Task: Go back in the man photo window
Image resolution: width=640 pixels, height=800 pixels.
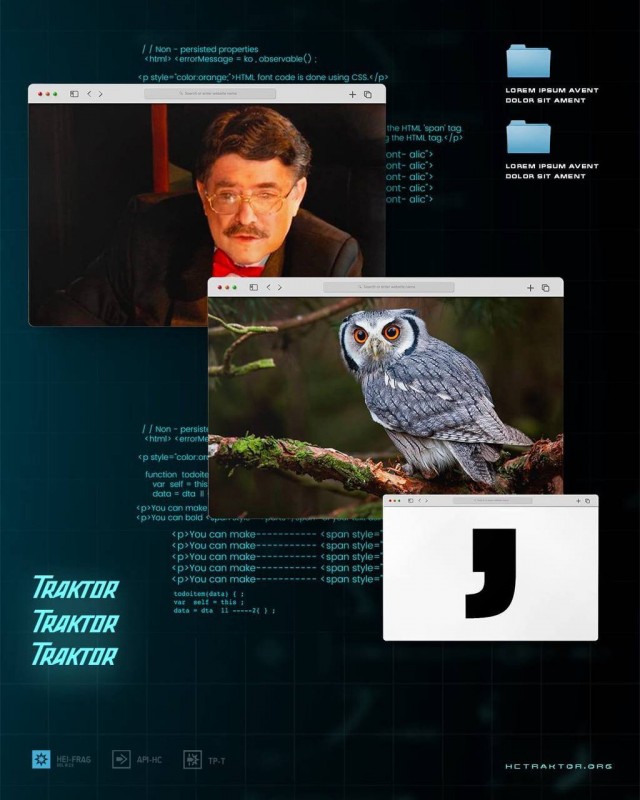Action: [89, 94]
